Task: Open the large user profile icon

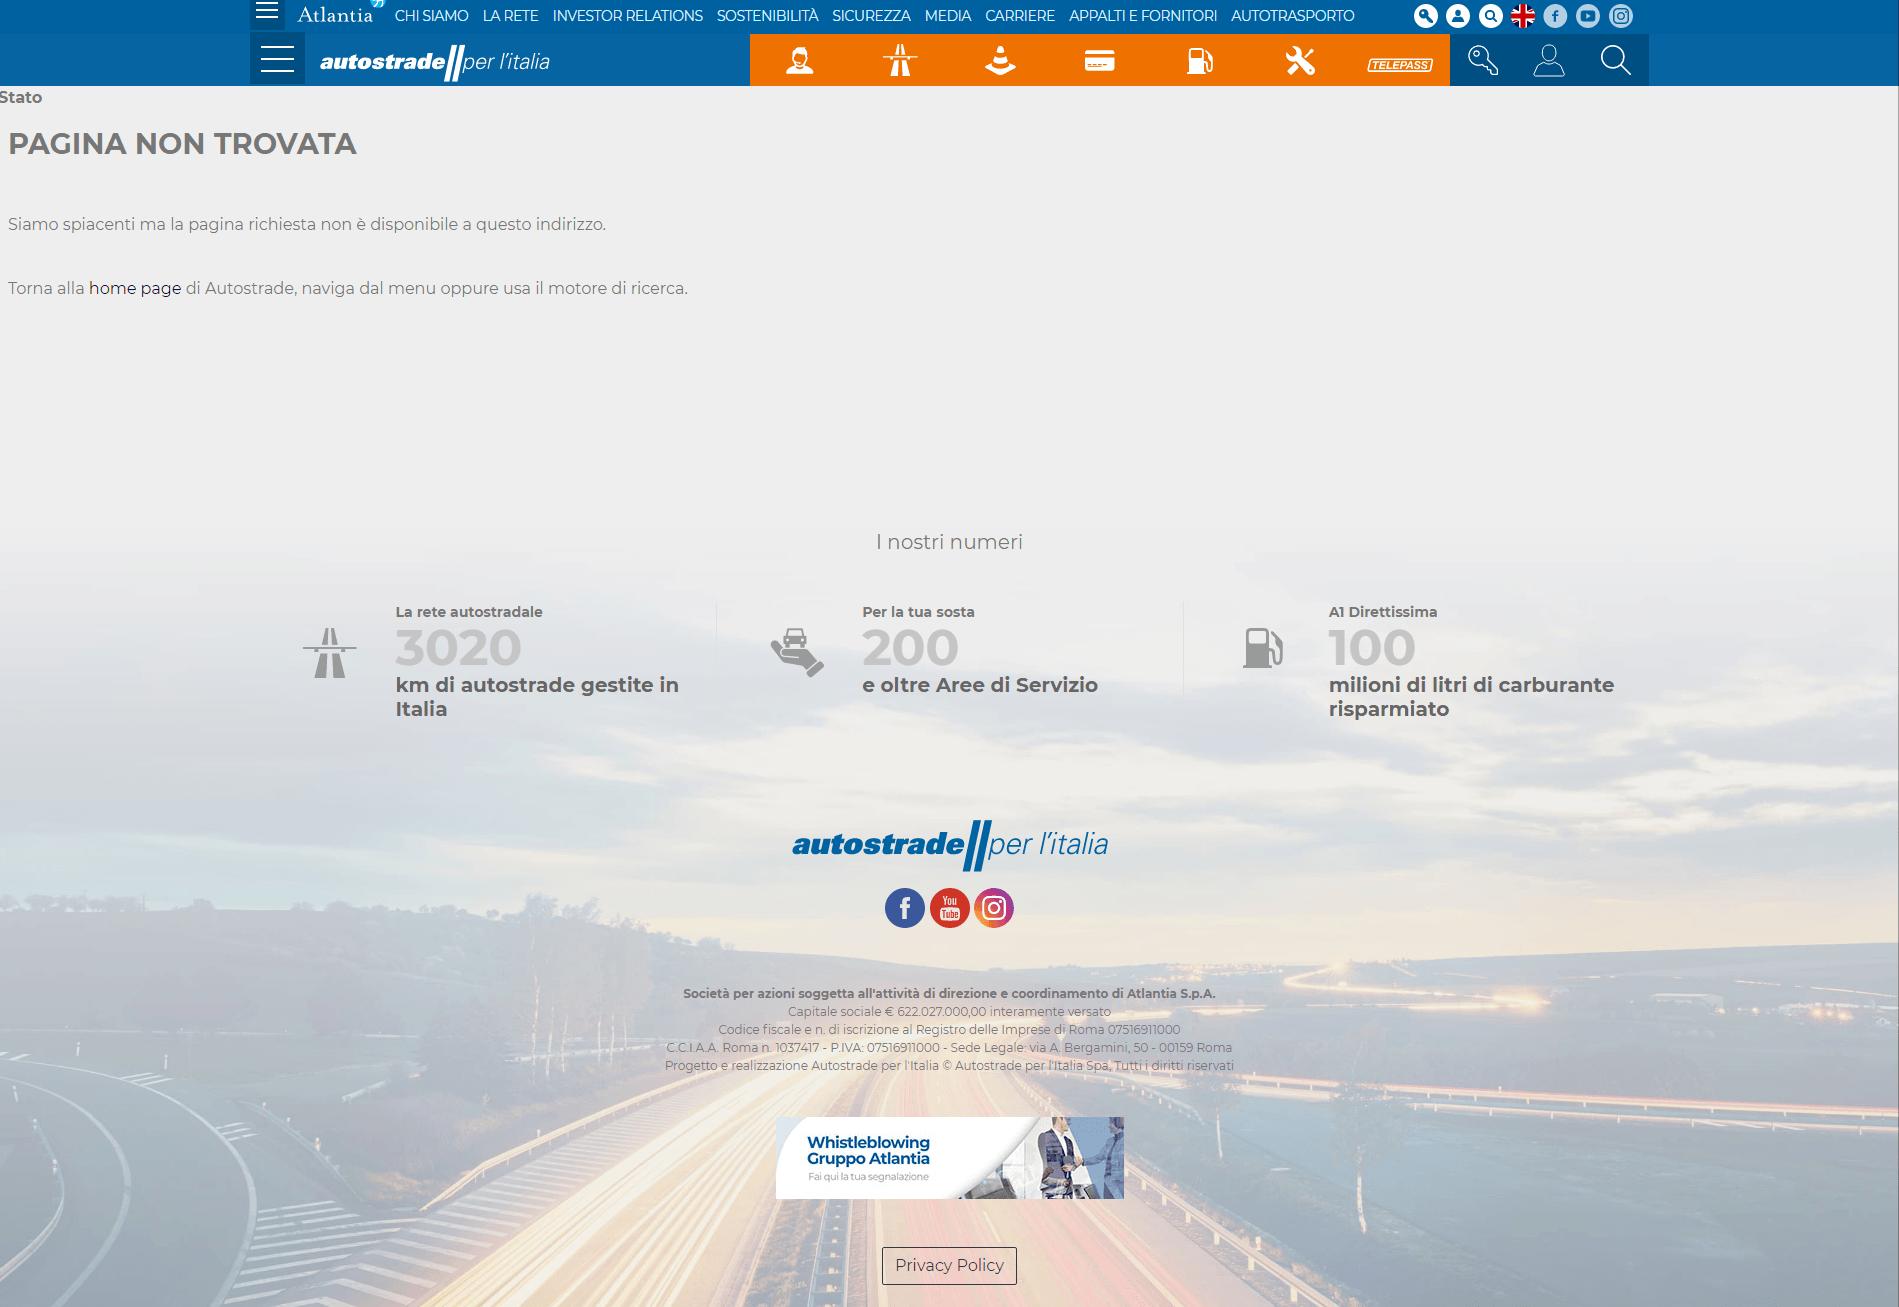Action: tap(1548, 61)
